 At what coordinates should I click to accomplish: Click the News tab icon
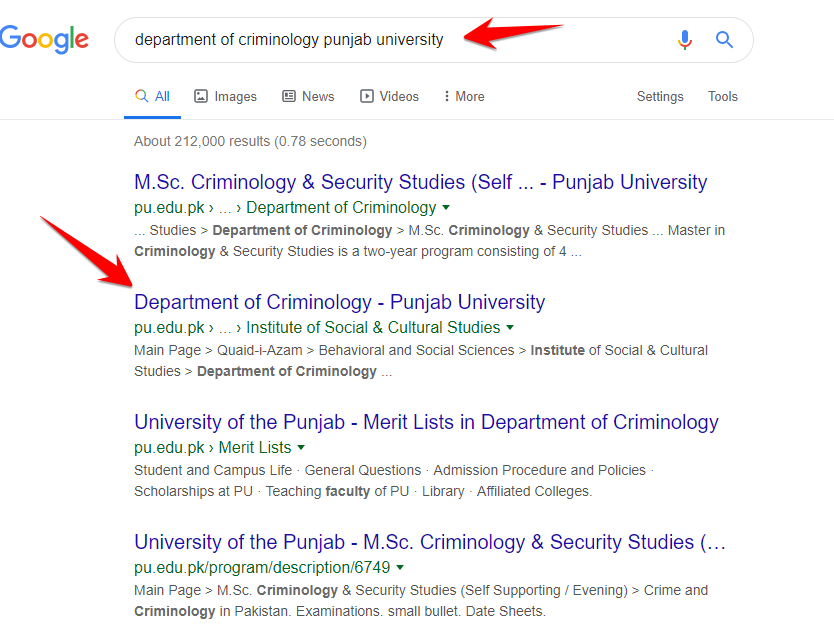289,96
